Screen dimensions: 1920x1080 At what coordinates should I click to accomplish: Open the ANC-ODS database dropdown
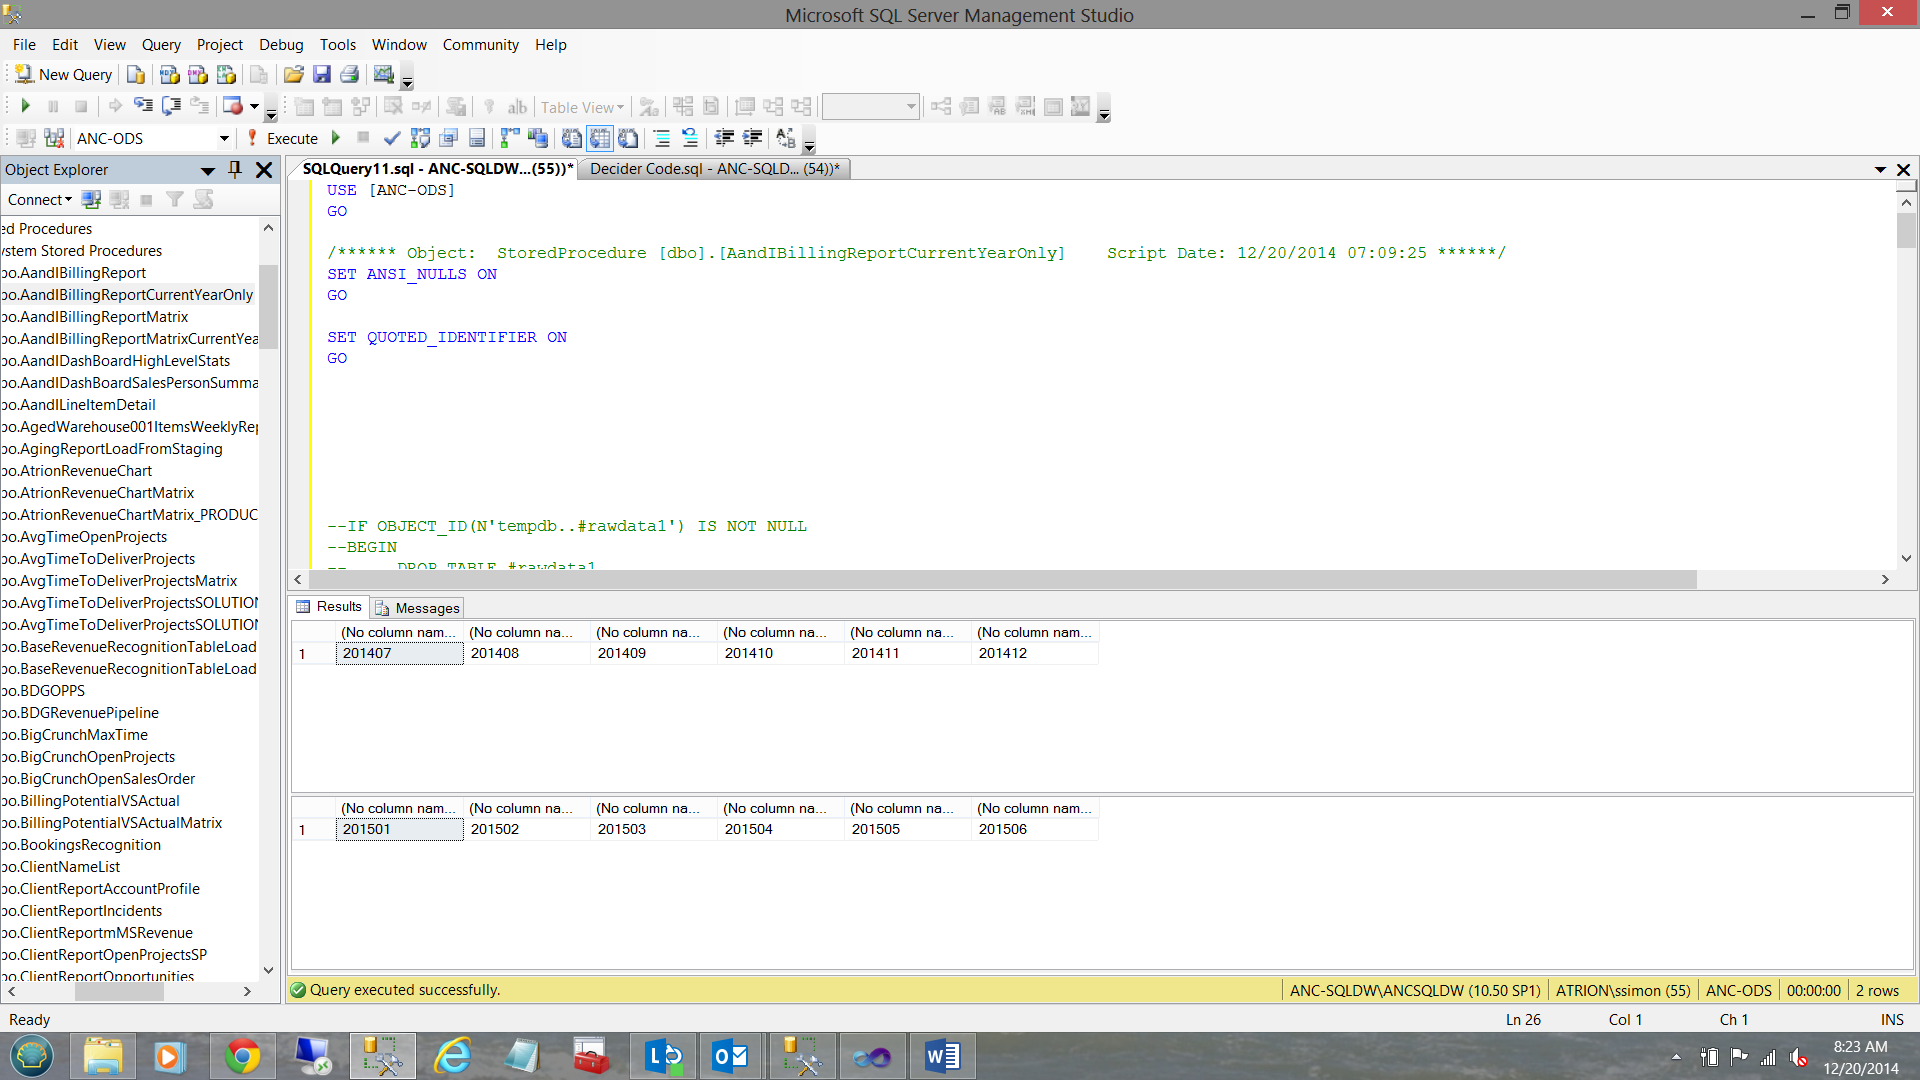(x=224, y=139)
